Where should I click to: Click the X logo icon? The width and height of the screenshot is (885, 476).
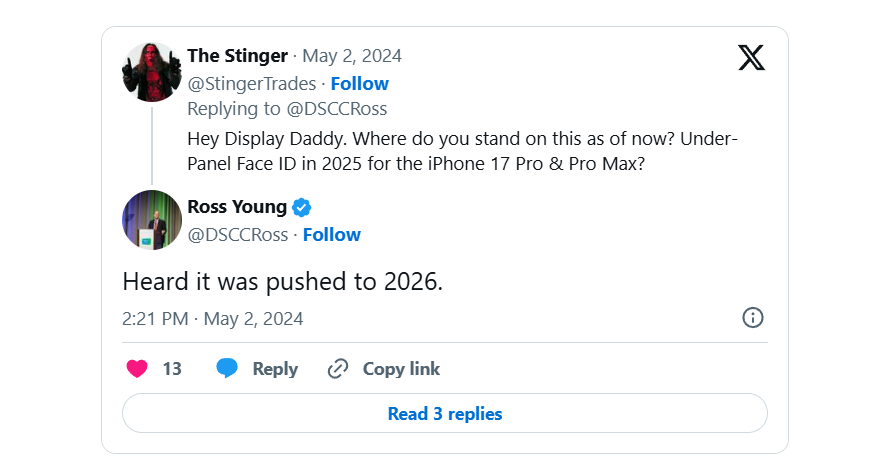coord(751,58)
